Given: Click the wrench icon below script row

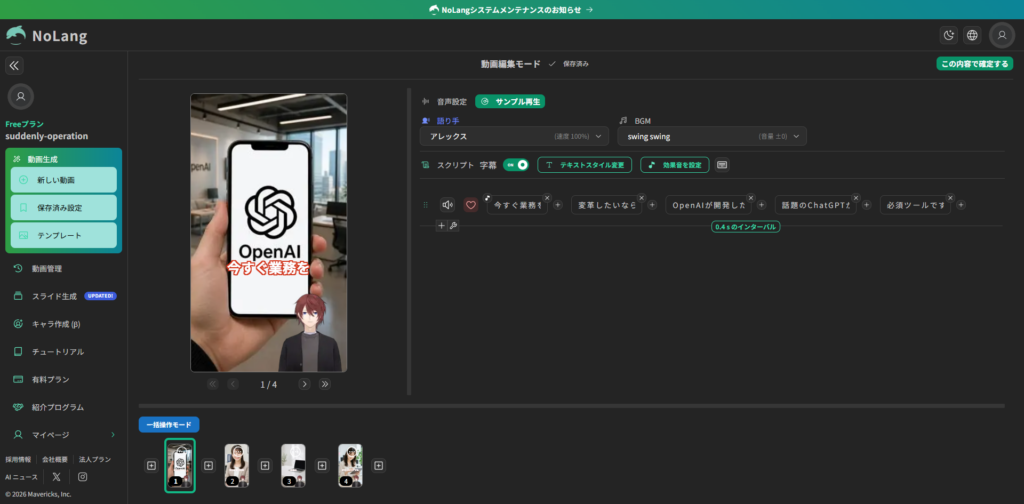Looking at the screenshot, I should point(453,226).
